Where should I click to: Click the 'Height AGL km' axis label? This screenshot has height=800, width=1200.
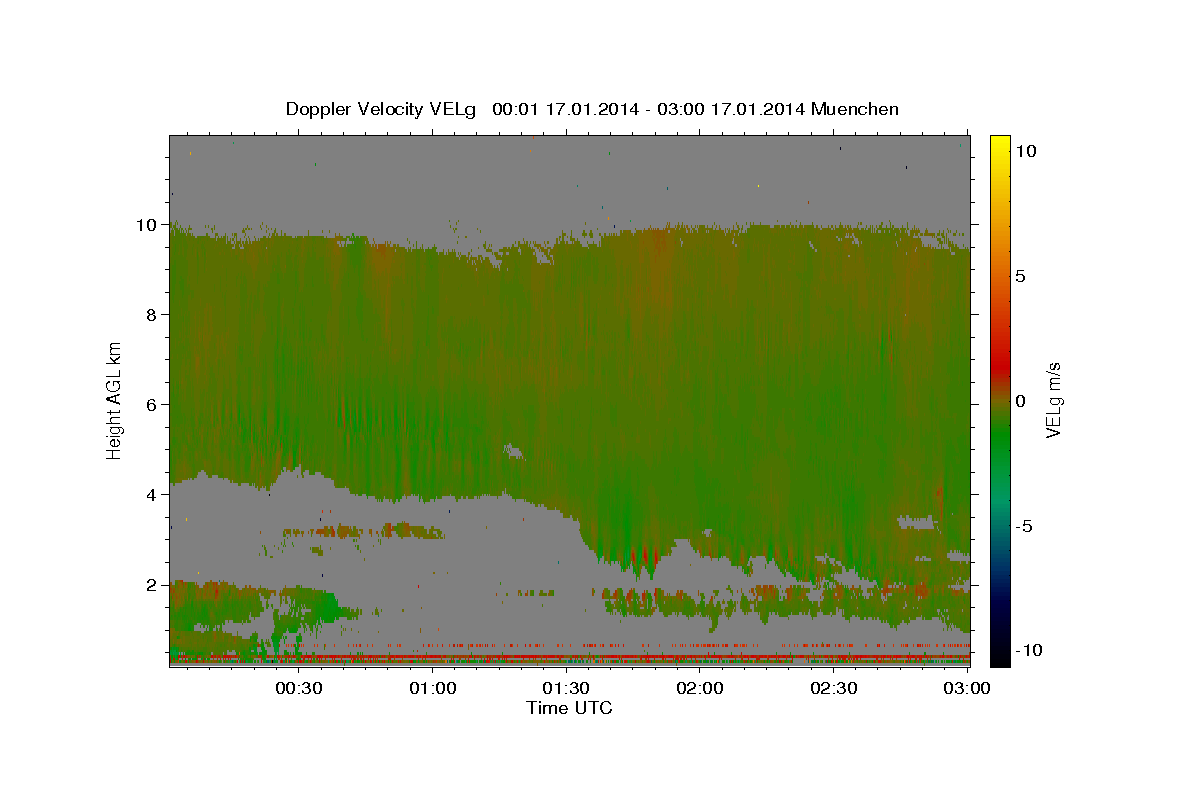point(115,400)
